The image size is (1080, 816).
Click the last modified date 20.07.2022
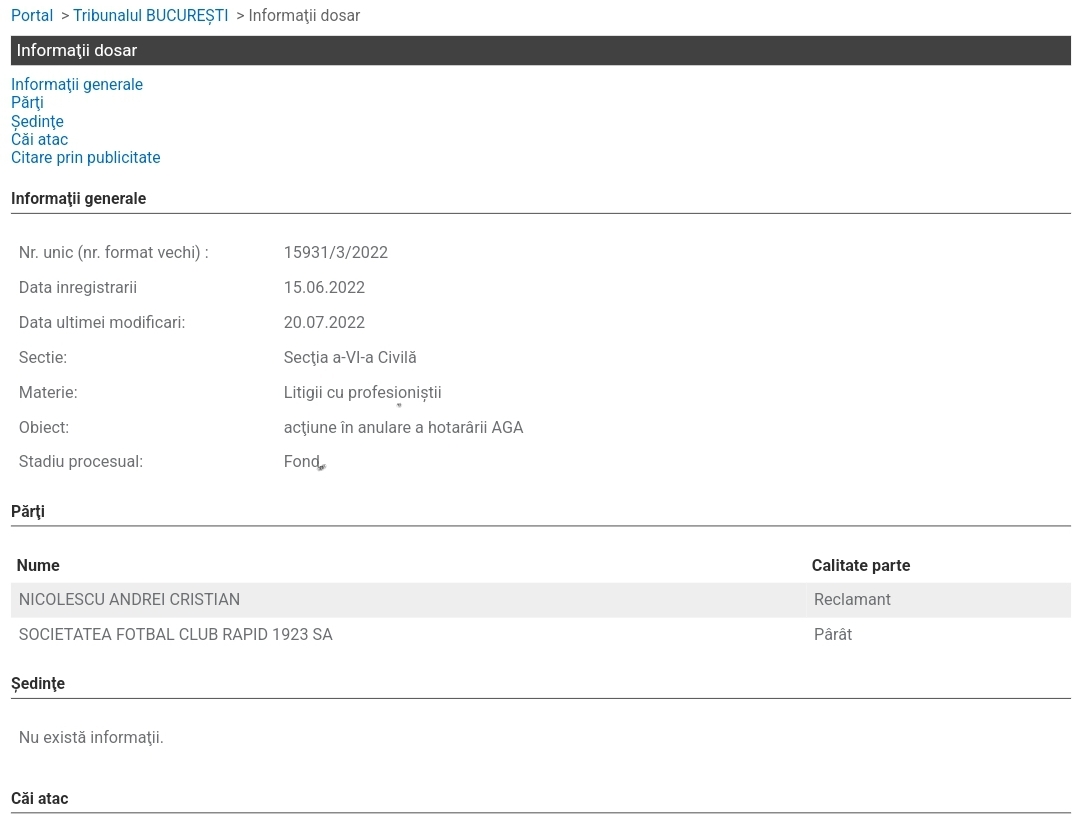tap(324, 323)
